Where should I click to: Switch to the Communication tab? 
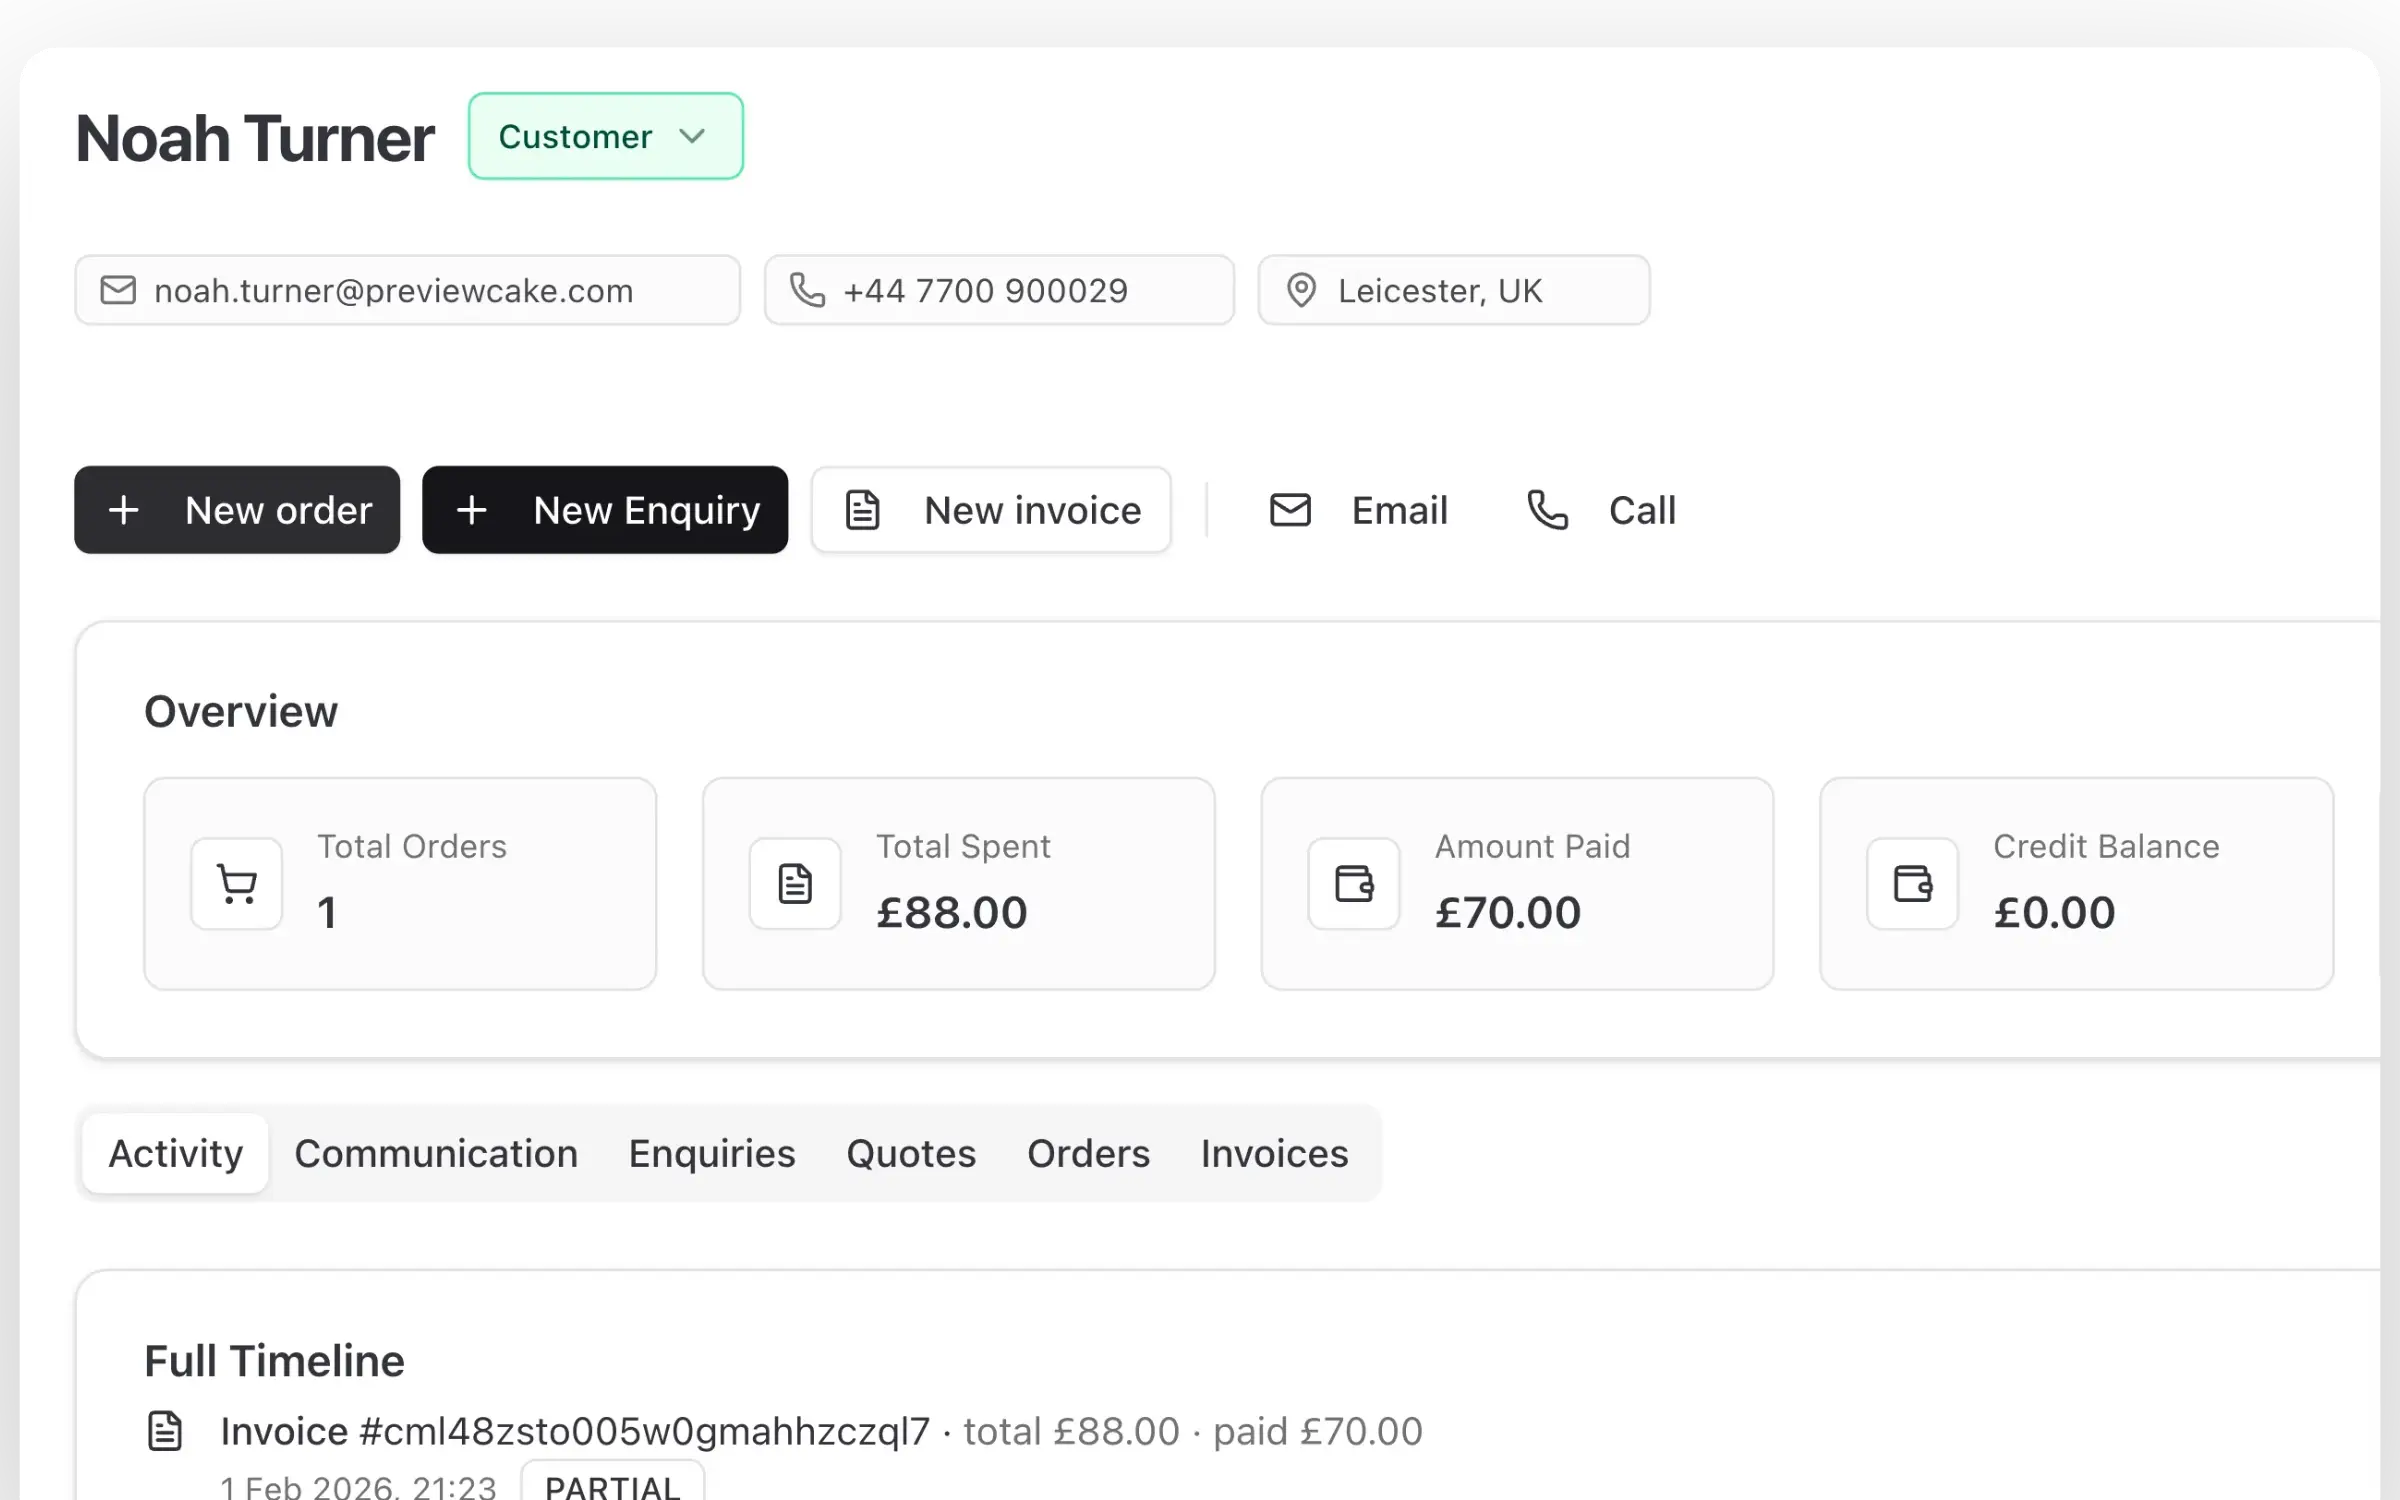[x=436, y=1154]
